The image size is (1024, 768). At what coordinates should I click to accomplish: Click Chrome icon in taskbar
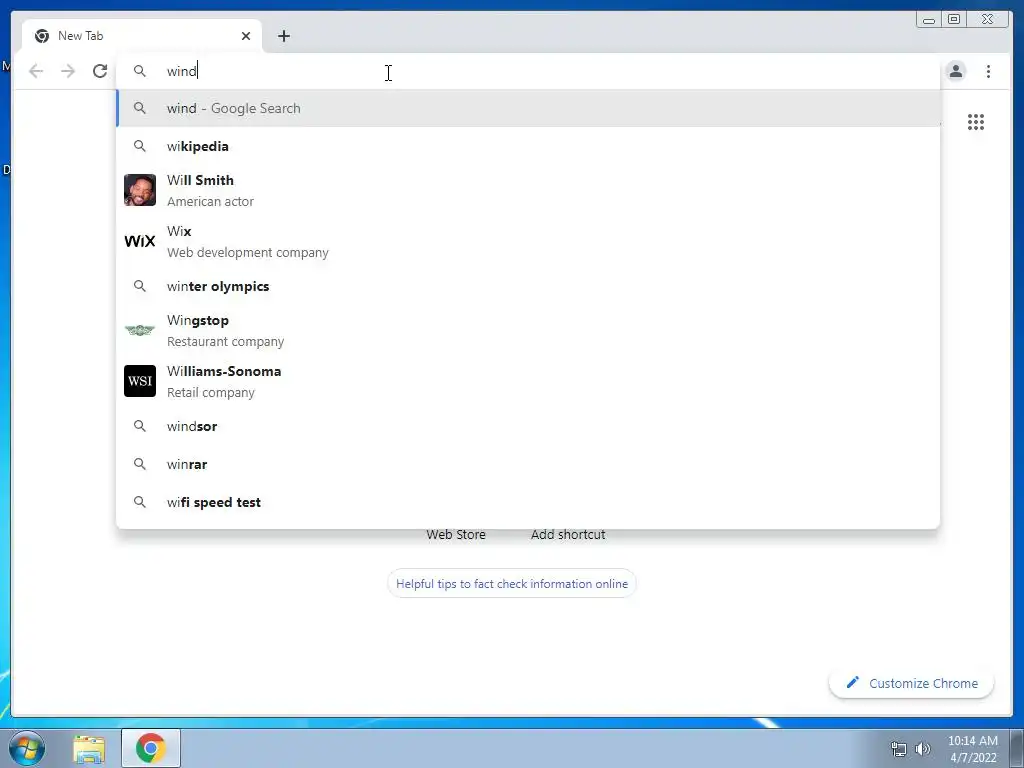pos(151,748)
